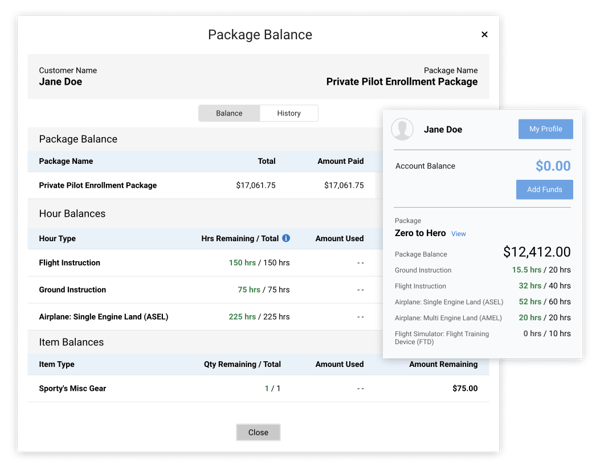This screenshot has height=475, width=600.
Task: Click the 32 hrs / 40 hrs Flight Instruction value
Action: point(545,286)
